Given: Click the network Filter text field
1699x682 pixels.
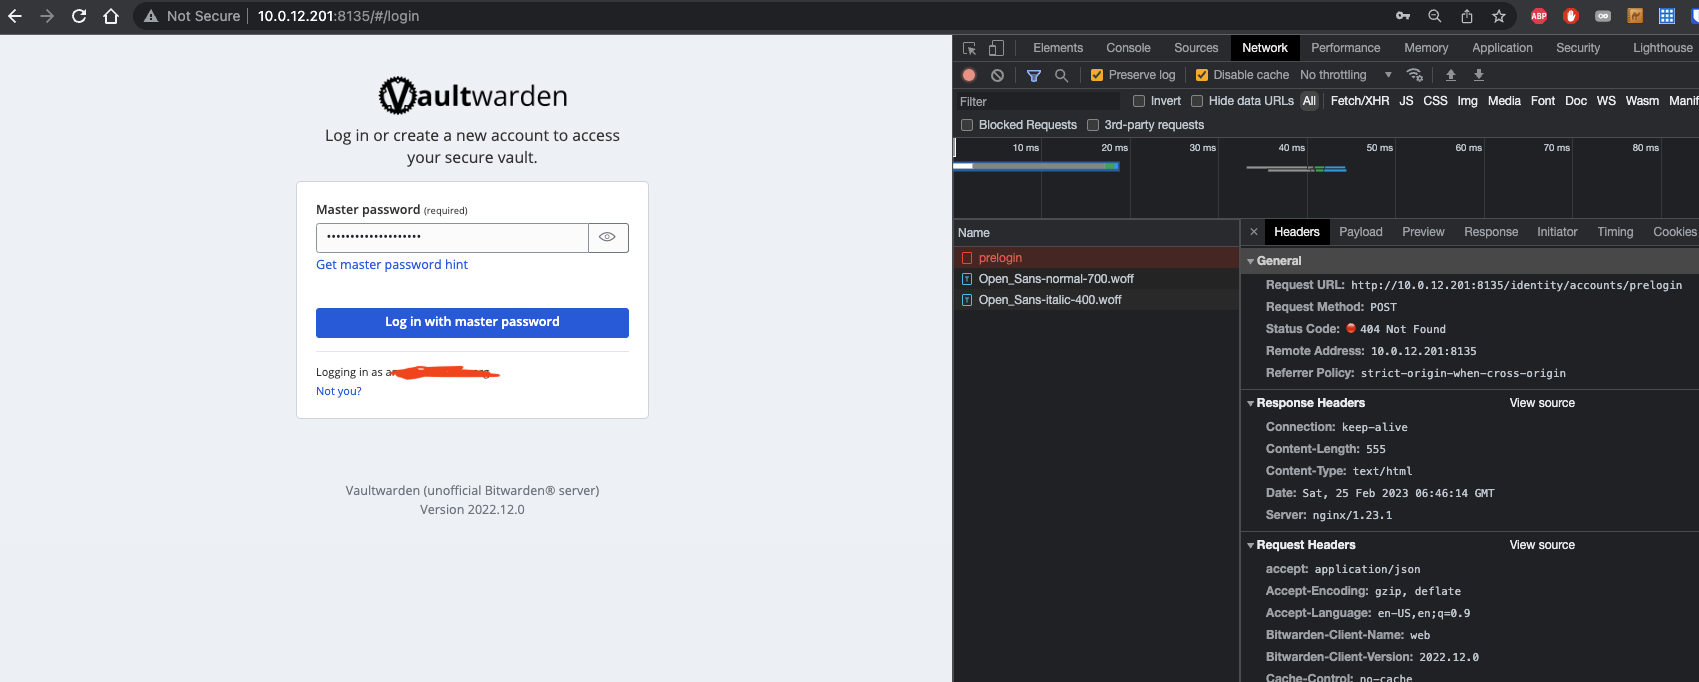Looking at the screenshot, I should 1037,101.
